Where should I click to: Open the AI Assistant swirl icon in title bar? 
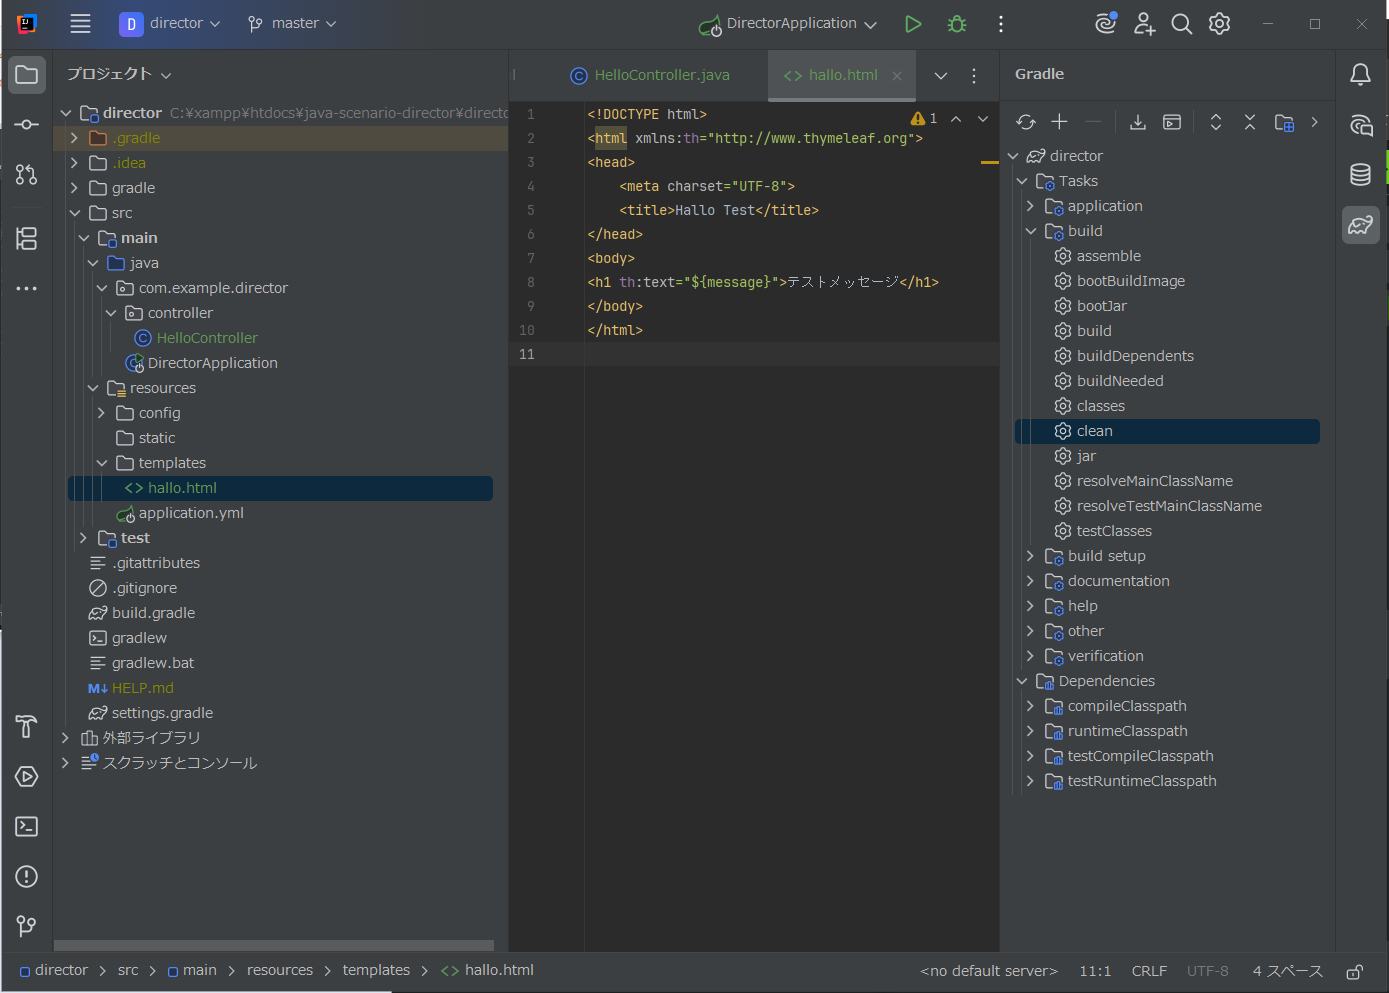1105,24
